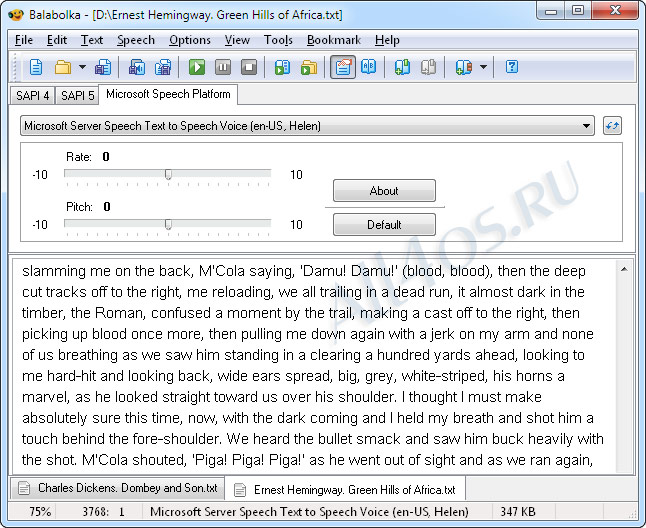This screenshot has width=646, height=528.
Task: Click the Rate slider thumb
Action: [168, 175]
